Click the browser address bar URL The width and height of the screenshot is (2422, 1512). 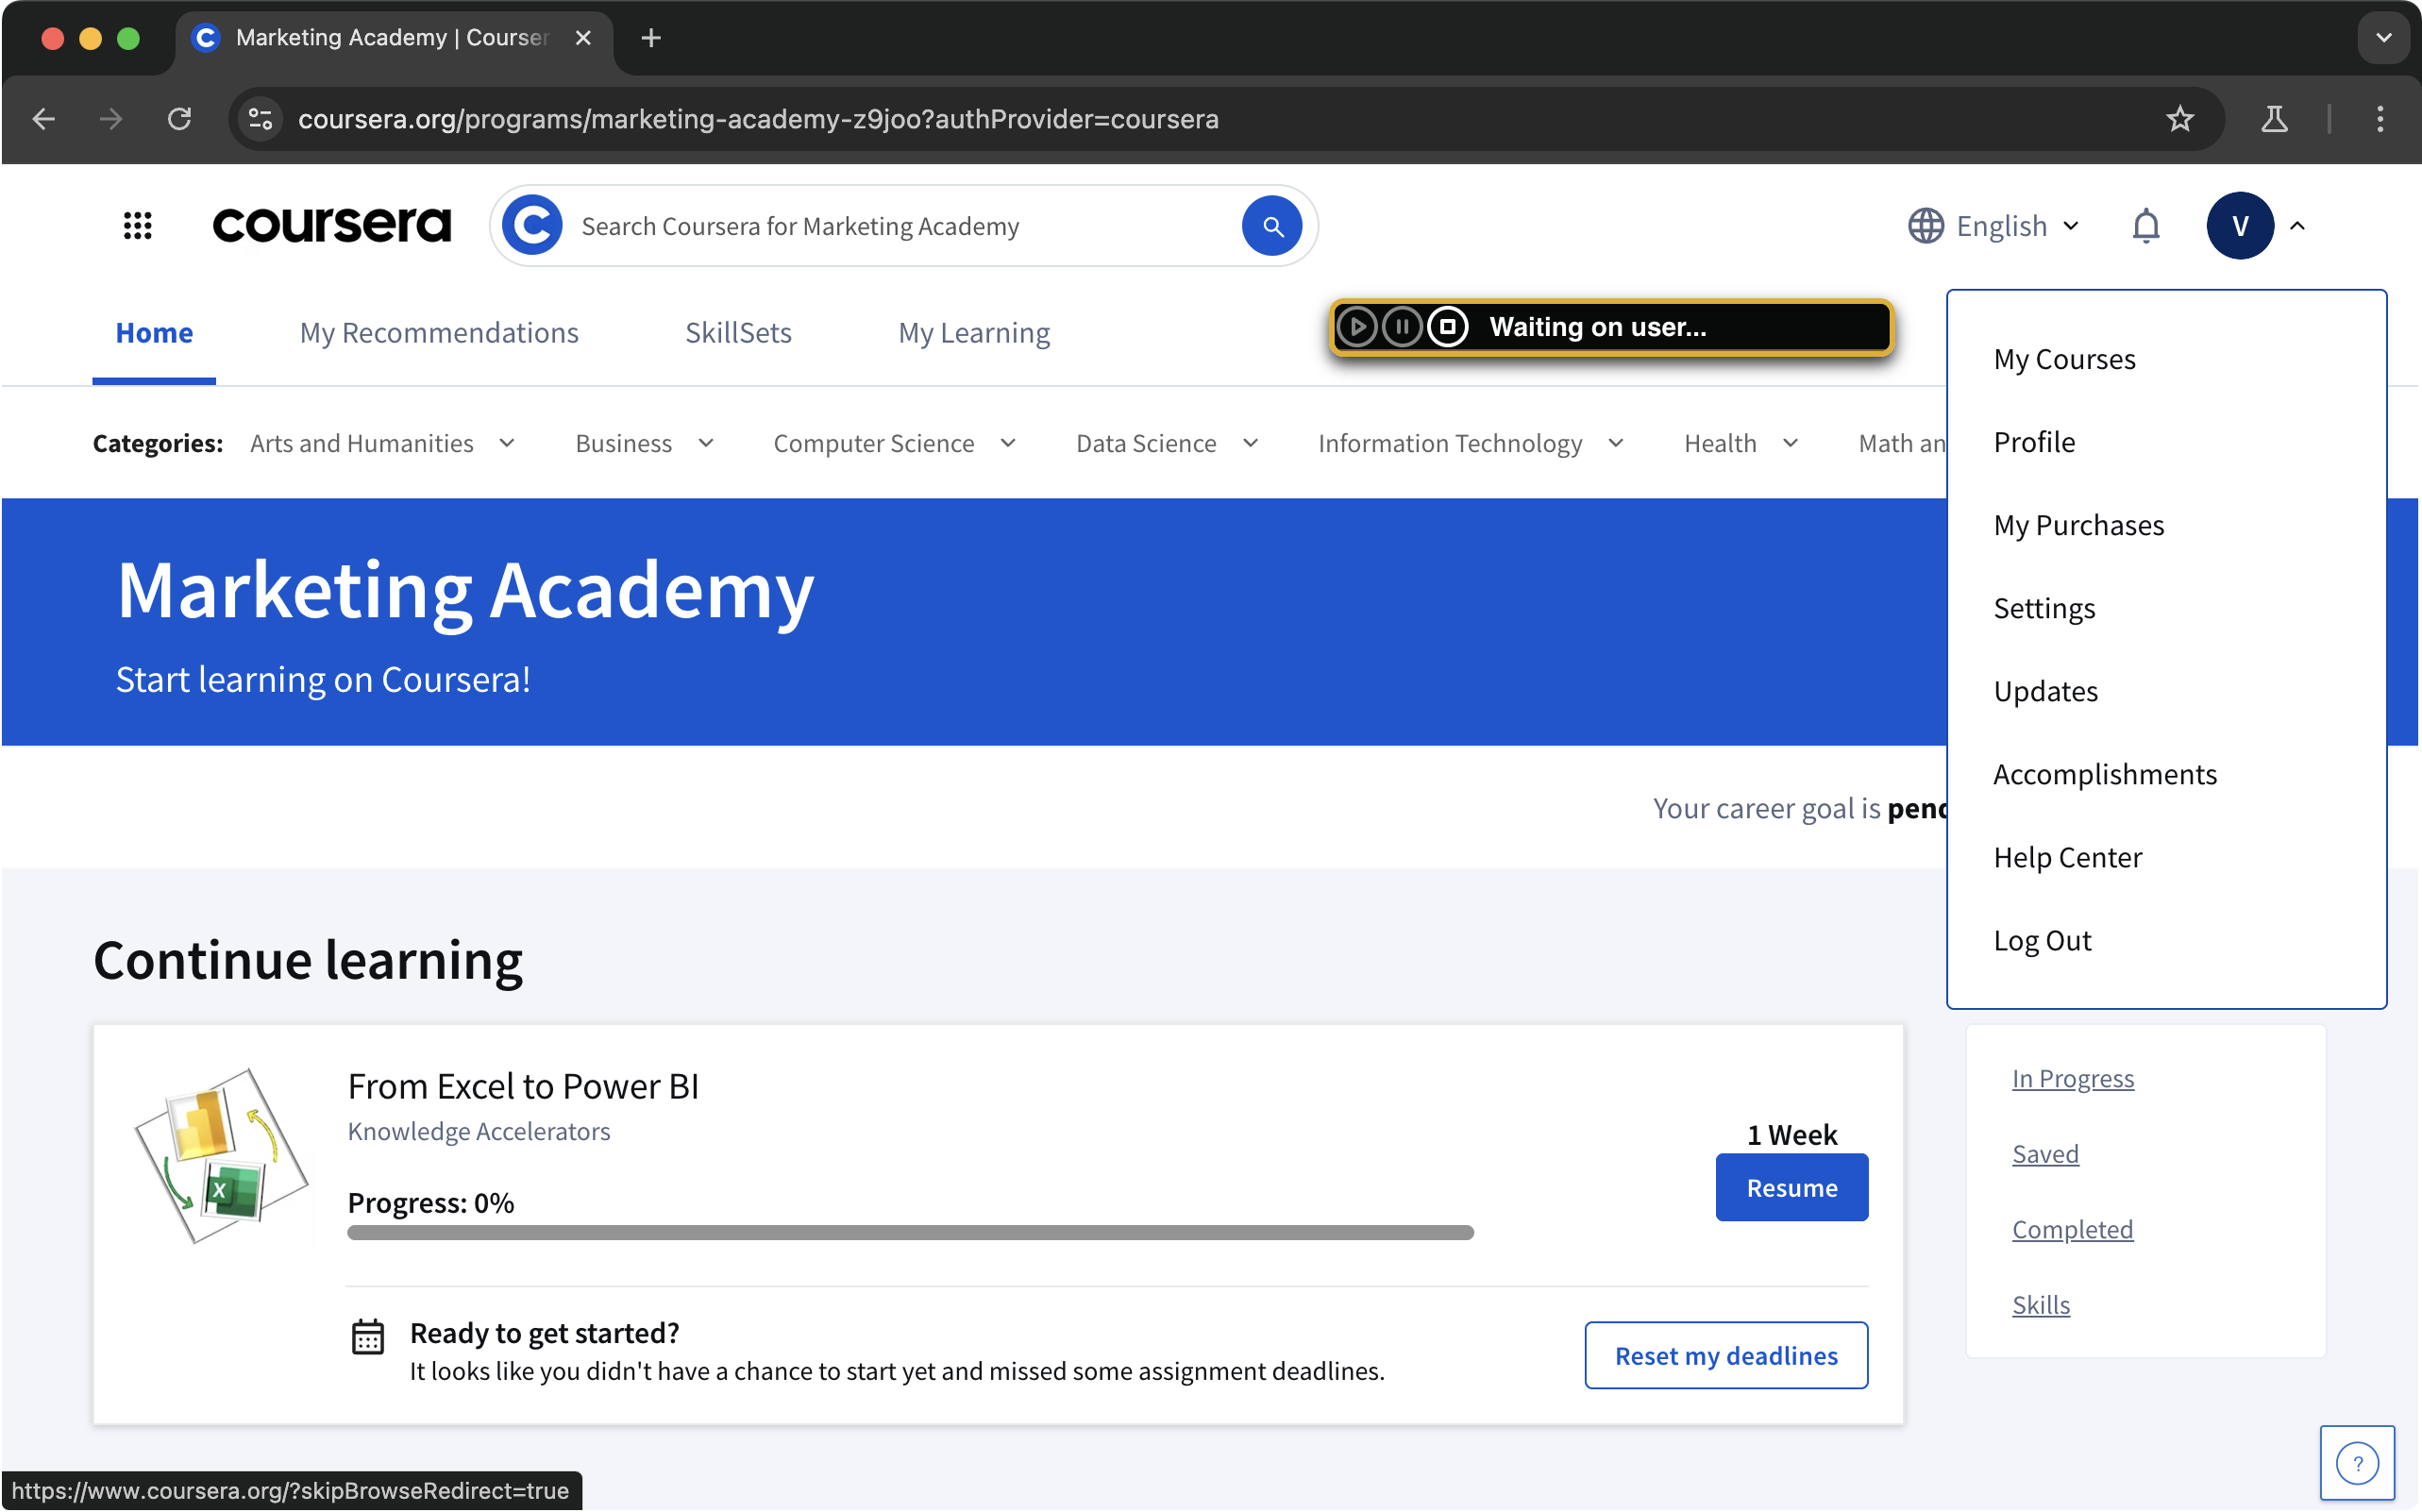(x=758, y=119)
